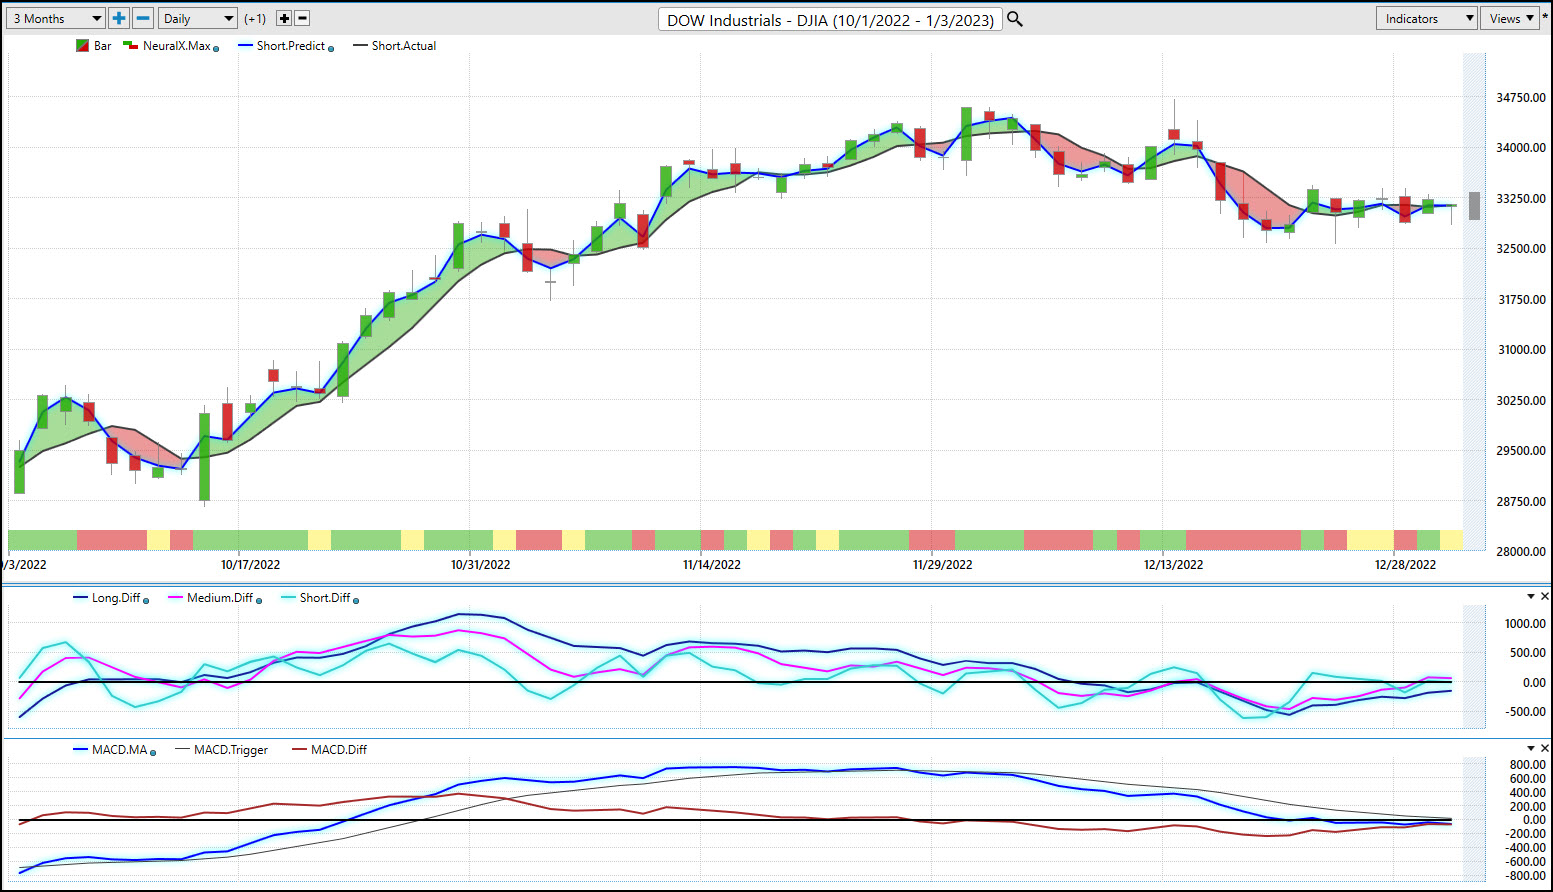
Task: Click the cyan Short.Diff line swatch
Action: pyautogui.click(x=289, y=598)
